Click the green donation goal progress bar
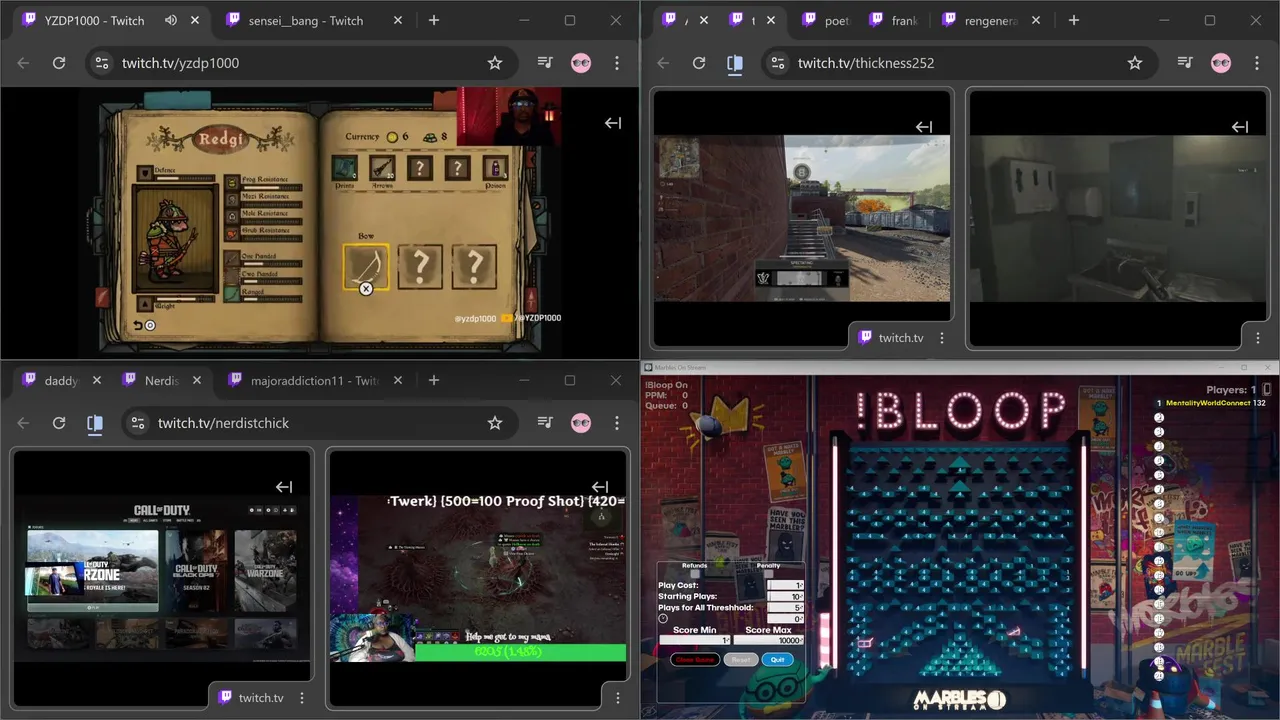Screen dimensions: 1280x720 point(521,652)
